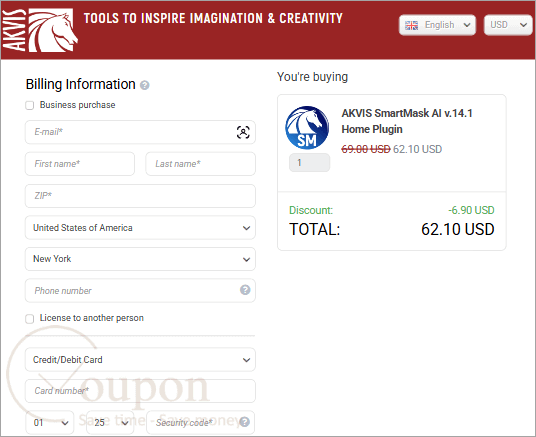Open the English language dropdown
The height and width of the screenshot is (437, 536).
click(437, 25)
